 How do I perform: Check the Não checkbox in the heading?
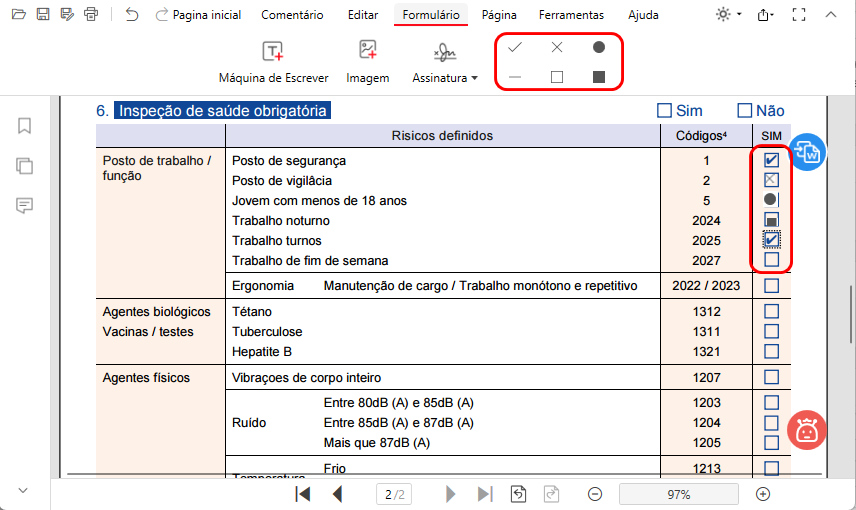[x=745, y=111]
